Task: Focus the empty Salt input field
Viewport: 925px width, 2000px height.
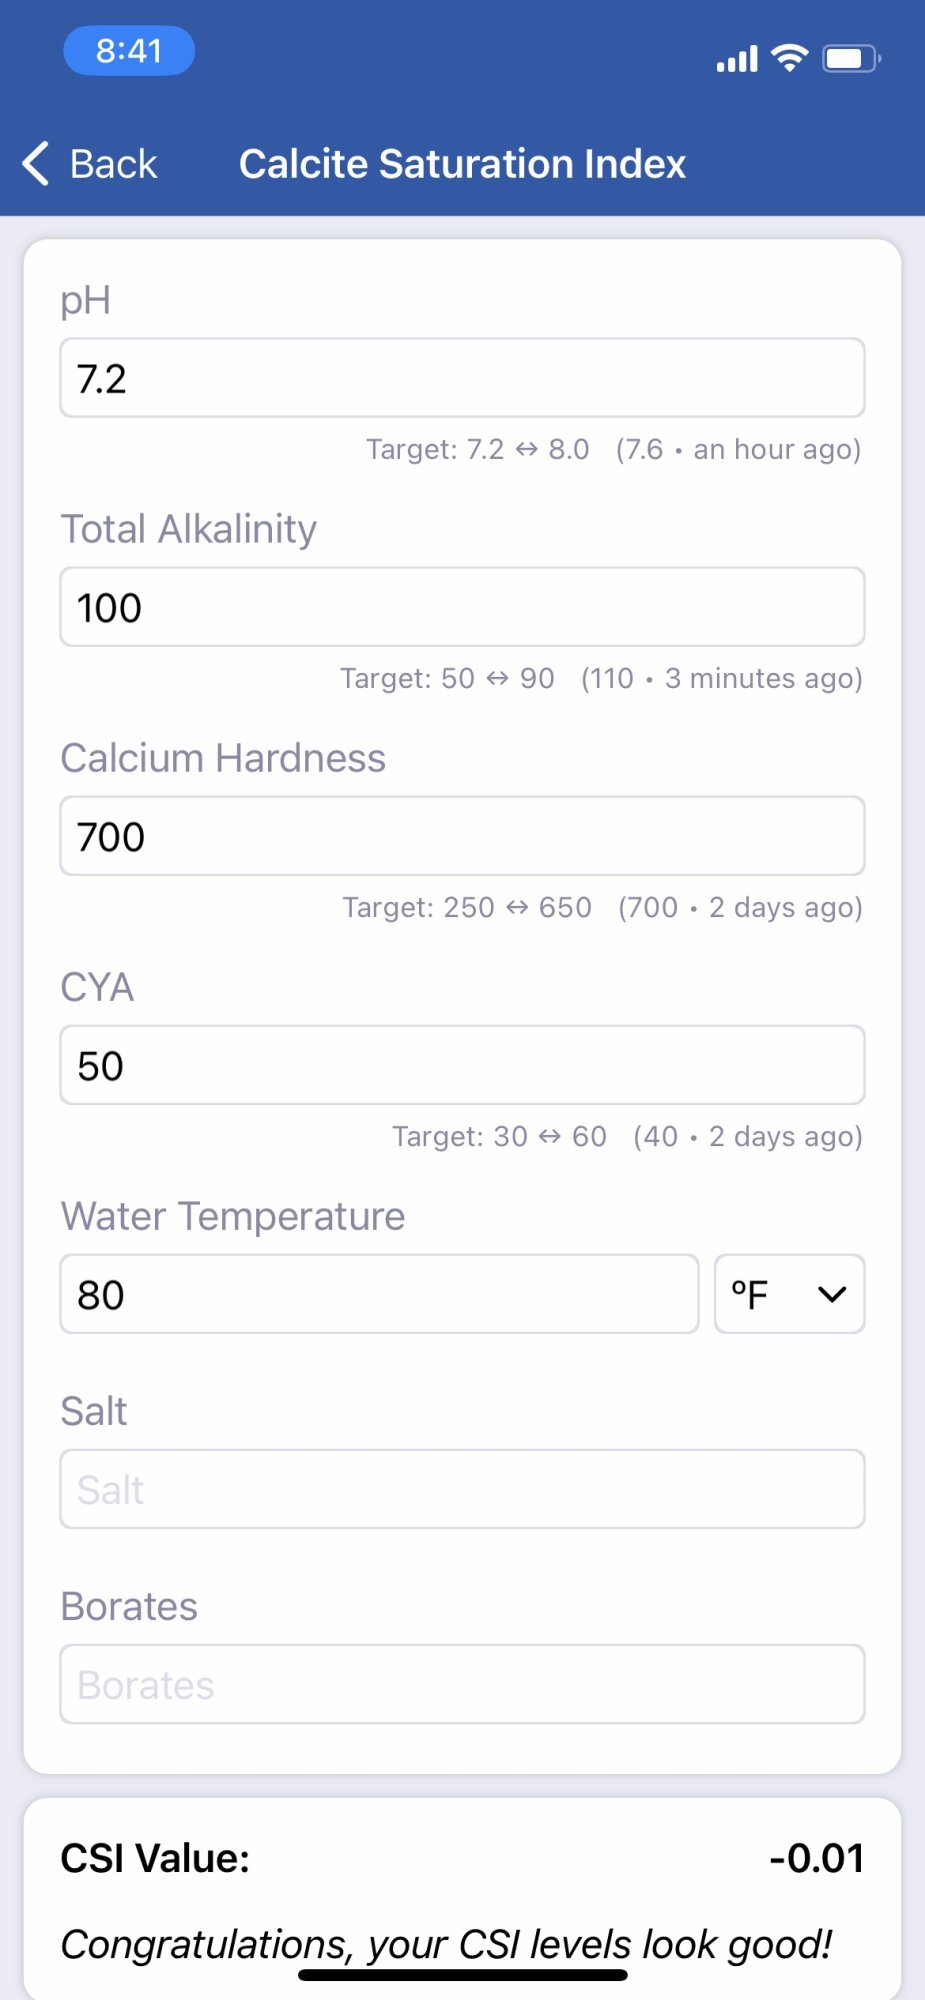Action: click(x=462, y=1489)
